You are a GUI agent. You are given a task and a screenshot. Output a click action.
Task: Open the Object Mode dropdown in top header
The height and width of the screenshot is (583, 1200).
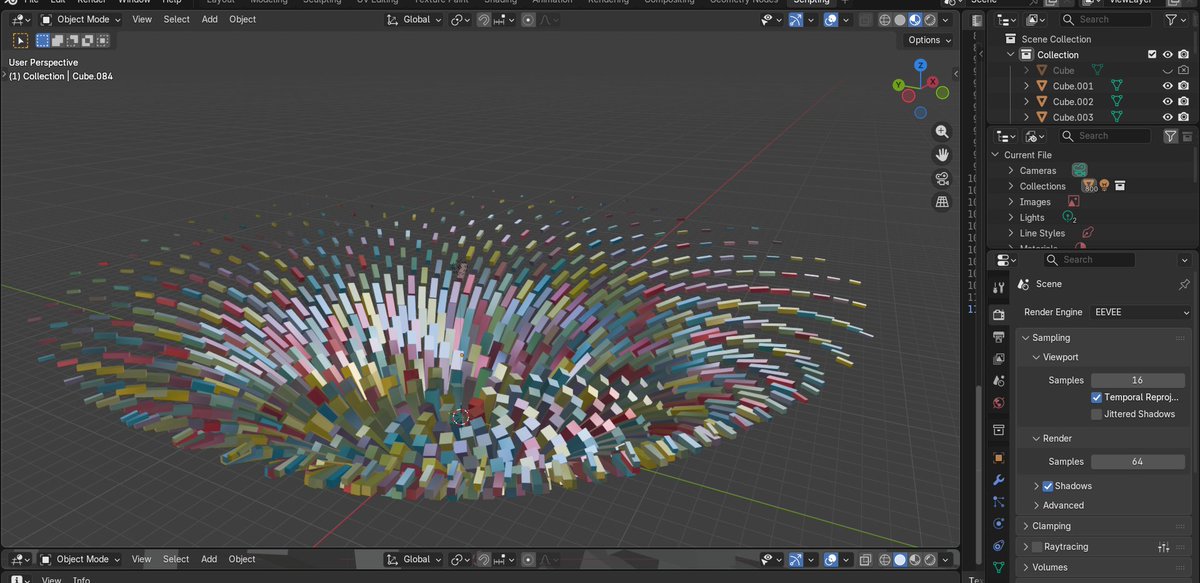81,19
